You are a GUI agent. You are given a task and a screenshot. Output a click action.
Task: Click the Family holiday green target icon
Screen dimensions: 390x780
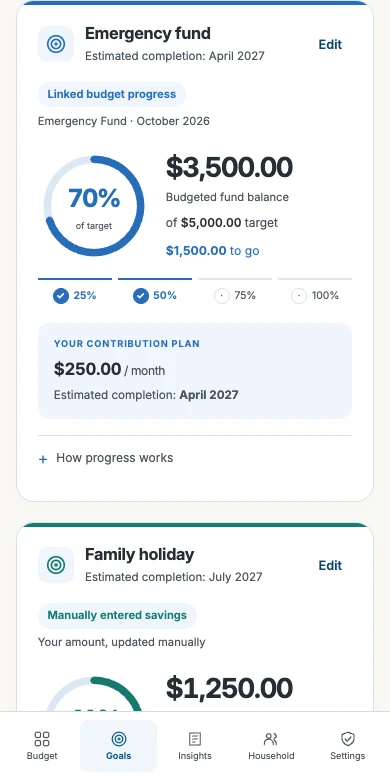click(56, 565)
